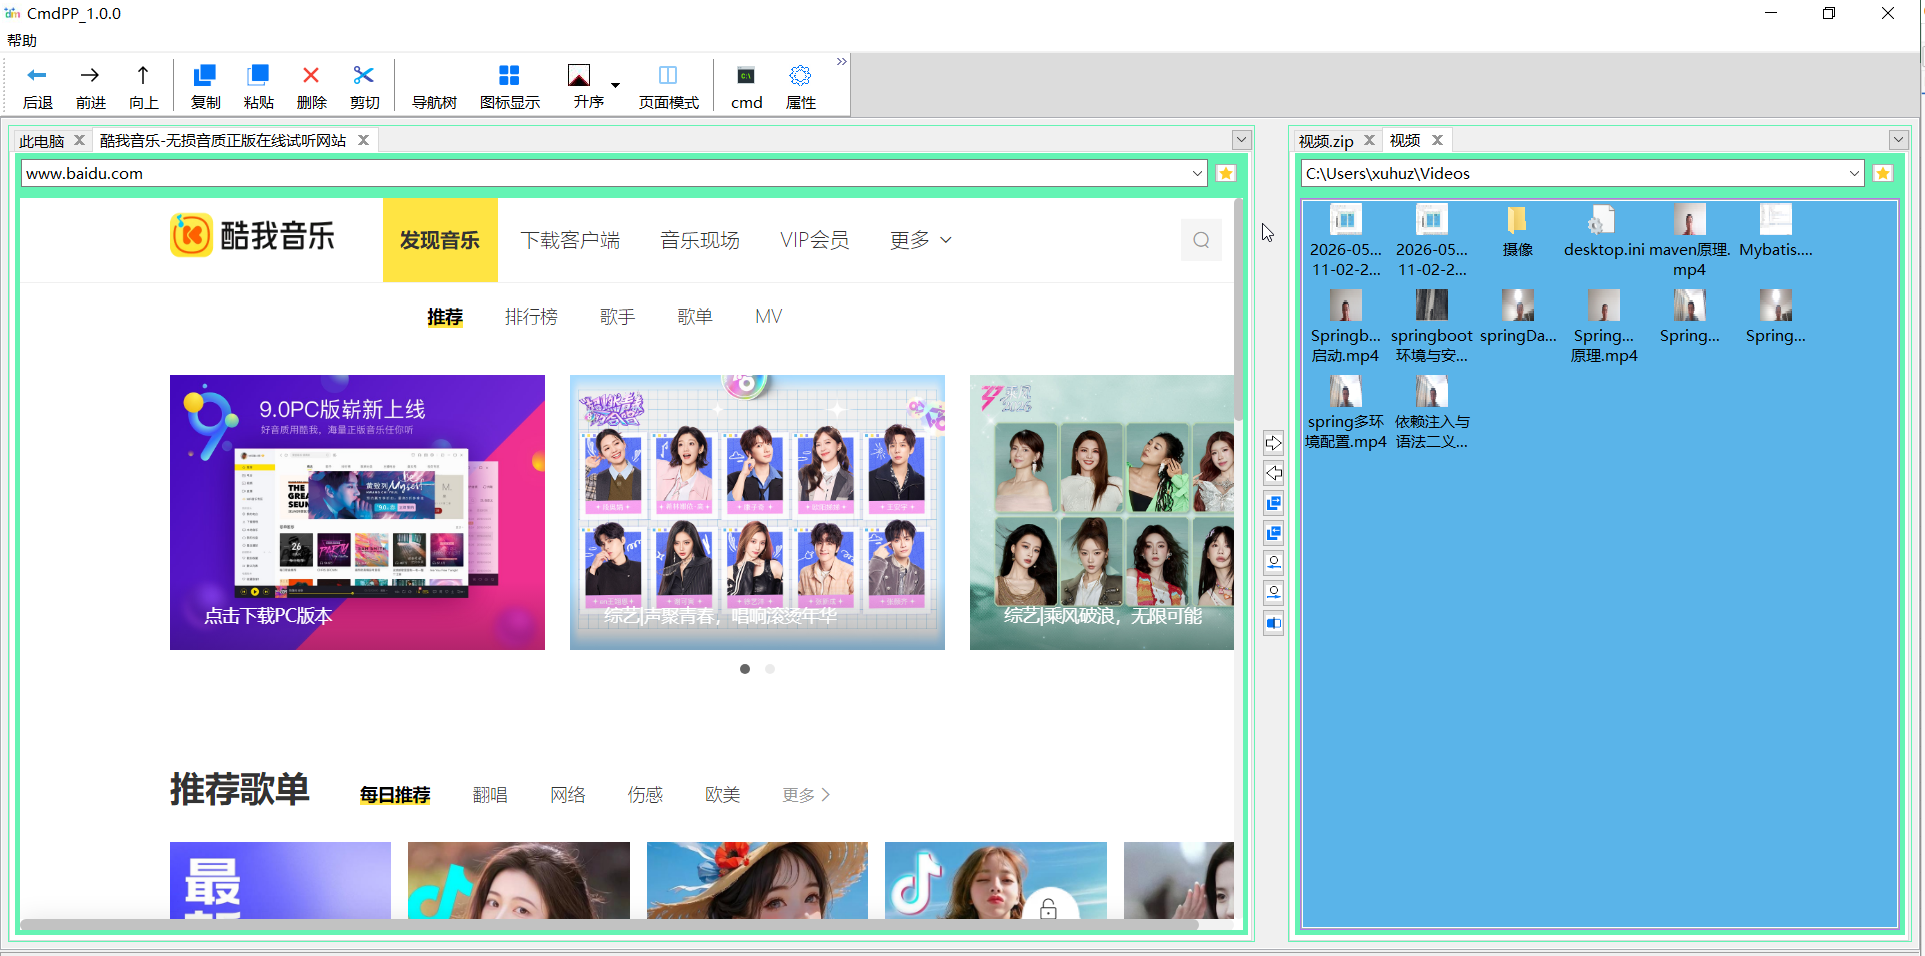Close the 视频 tab in right pane
Screen dimensions: 1925x956
click(x=1438, y=140)
